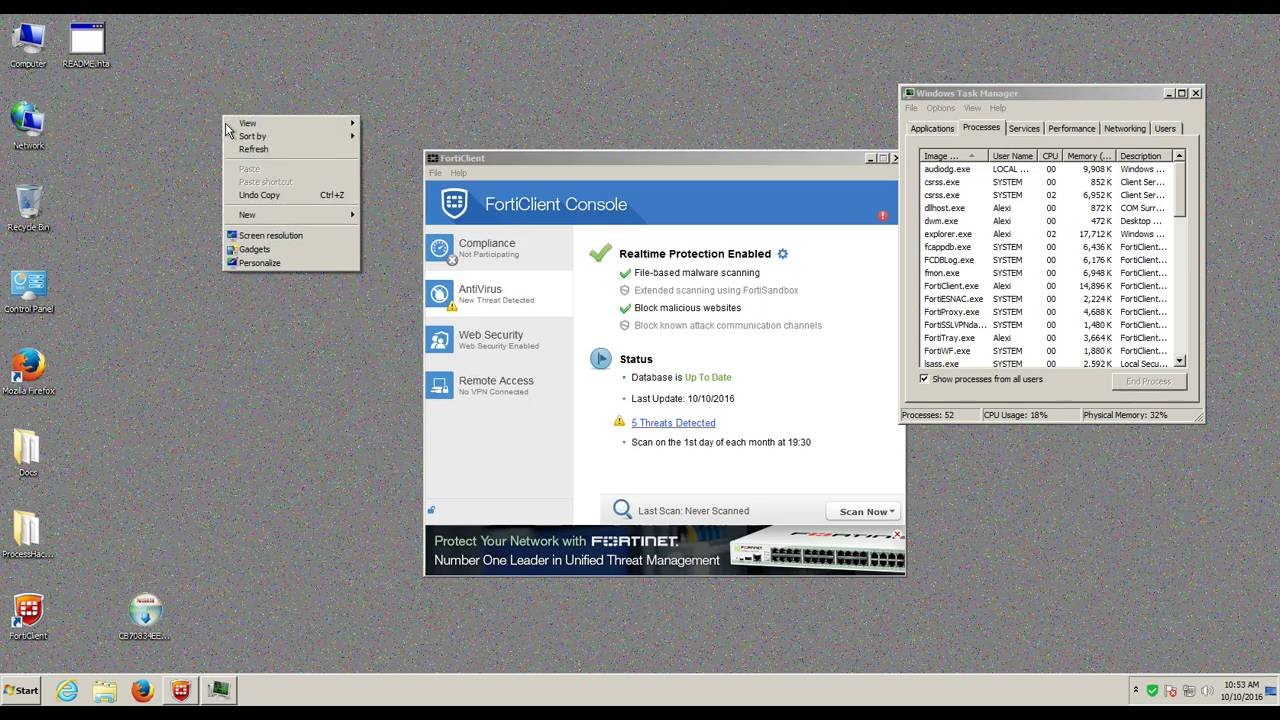Switch to FortiClient via taskbar button

click(x=180, y=690)
